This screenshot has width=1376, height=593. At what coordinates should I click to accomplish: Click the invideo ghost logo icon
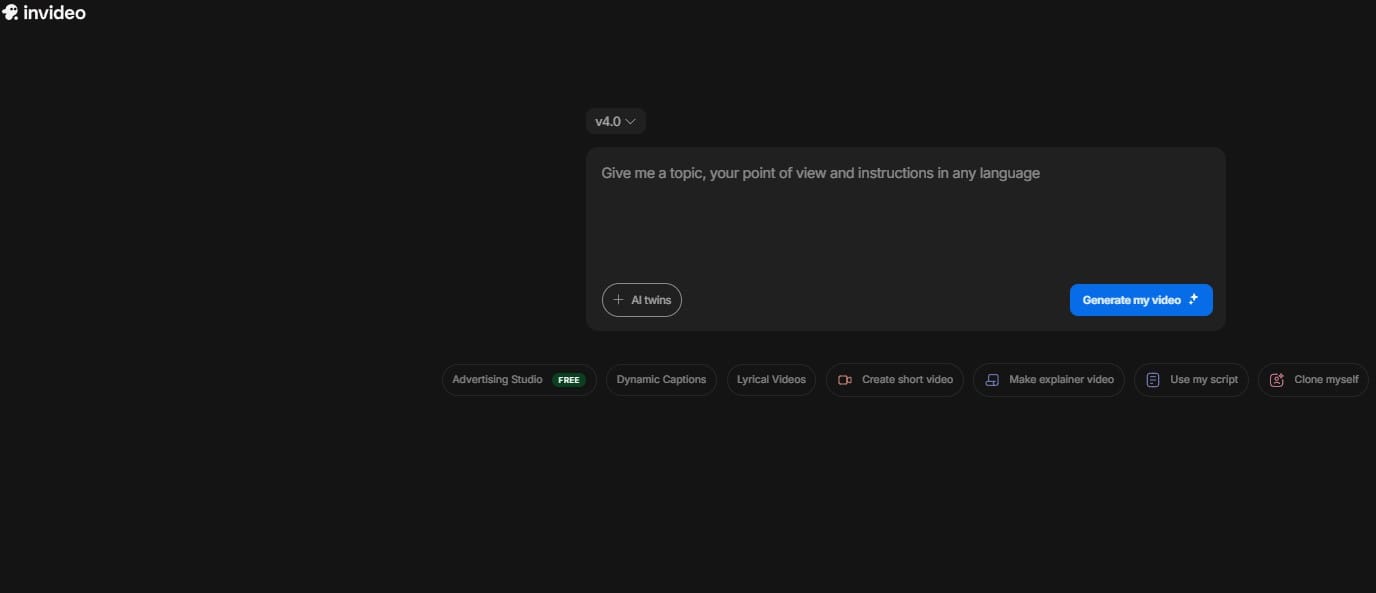pyautogui.click(x=10, y=13)
